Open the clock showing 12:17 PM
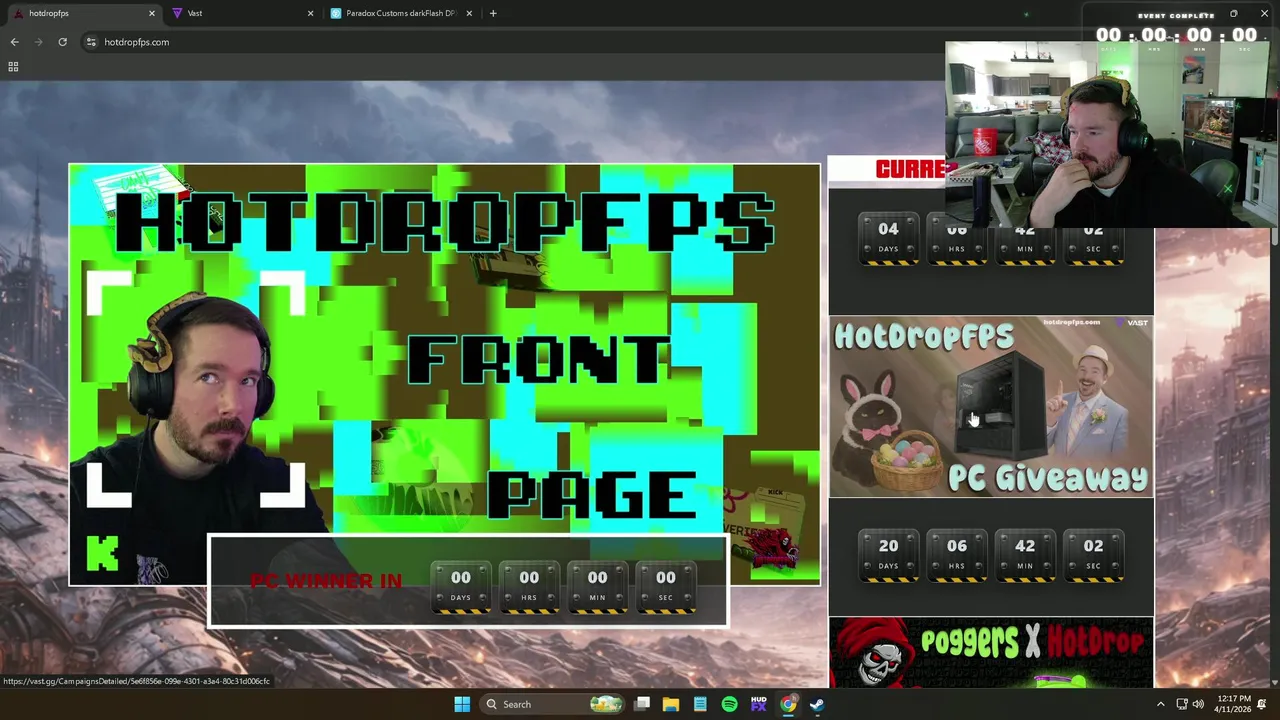1280x720 pixels. [x=1234, y=704]
